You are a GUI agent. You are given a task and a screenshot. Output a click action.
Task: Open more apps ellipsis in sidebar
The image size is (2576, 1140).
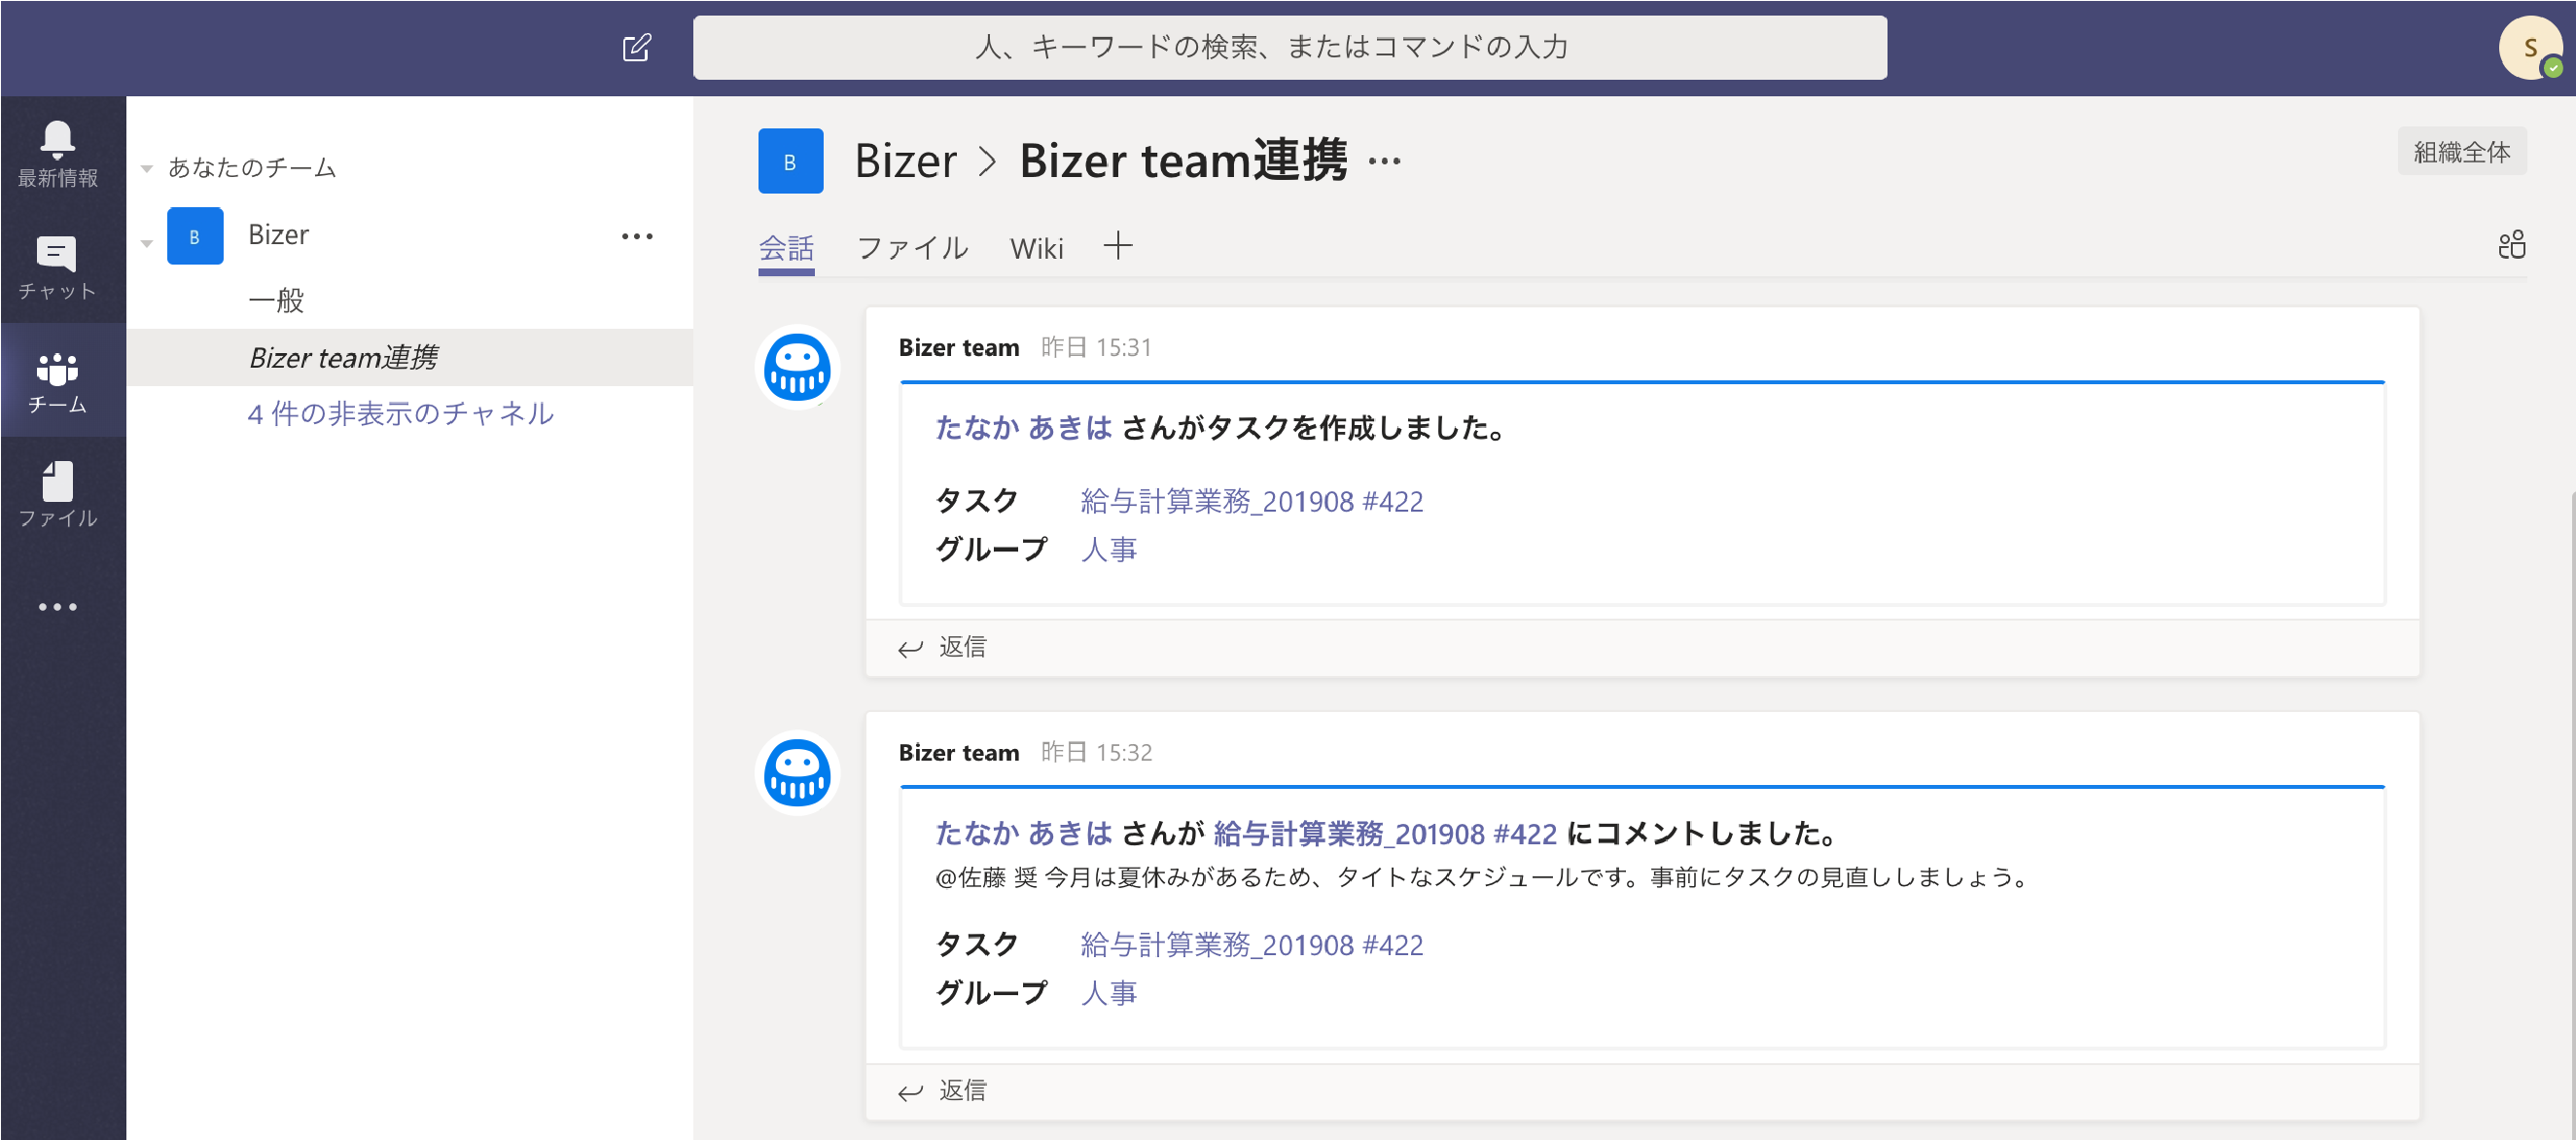57,607
